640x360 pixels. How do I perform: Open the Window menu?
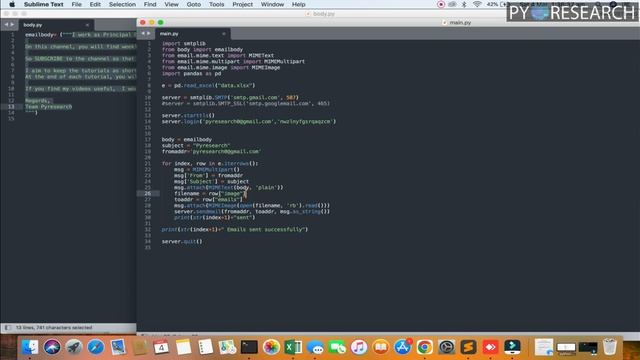pos(272,4)
